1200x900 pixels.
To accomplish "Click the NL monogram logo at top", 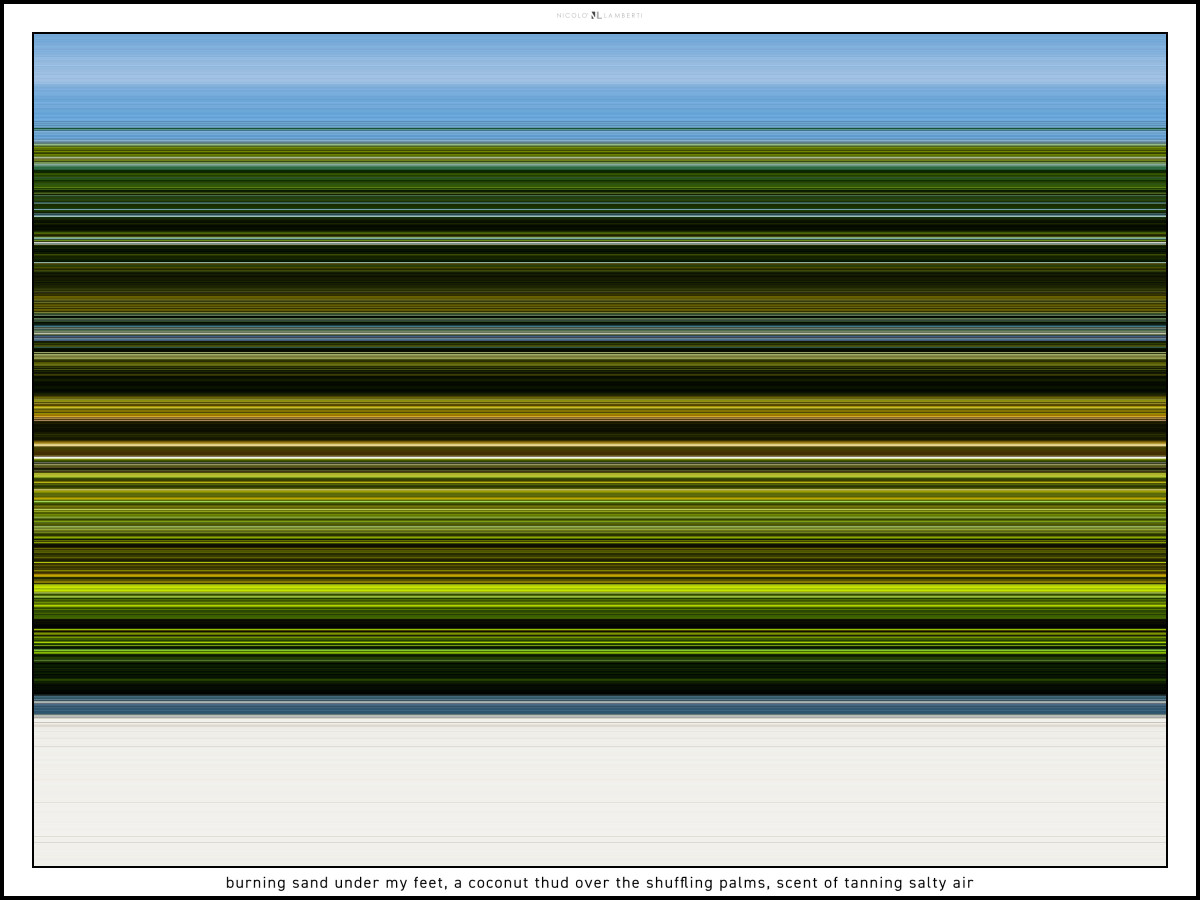I will click(596, 16).
